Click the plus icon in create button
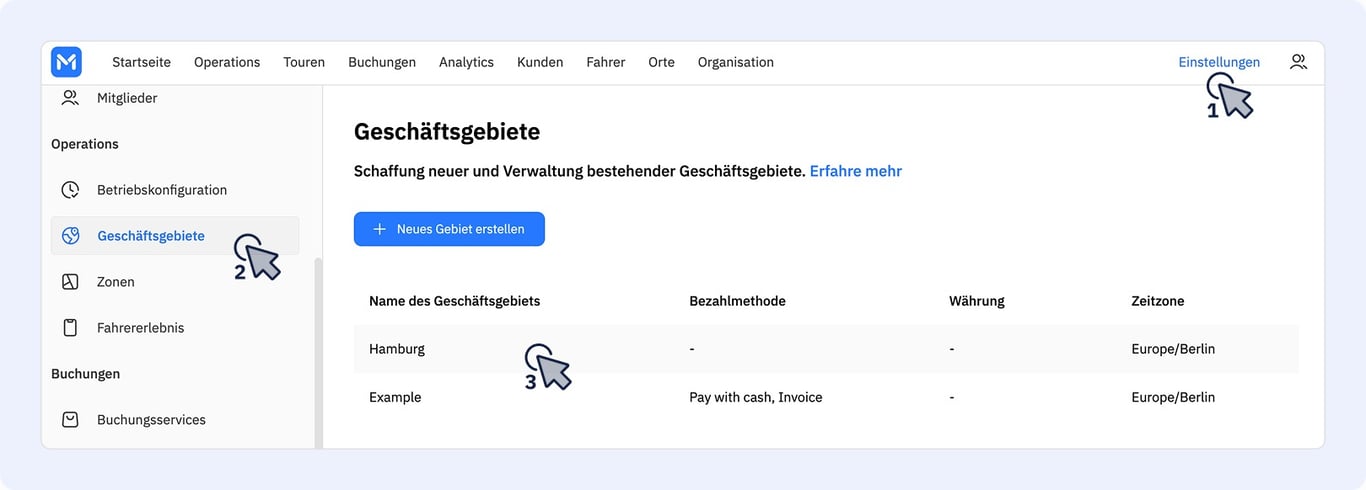1366x490 pixels. 379,229
